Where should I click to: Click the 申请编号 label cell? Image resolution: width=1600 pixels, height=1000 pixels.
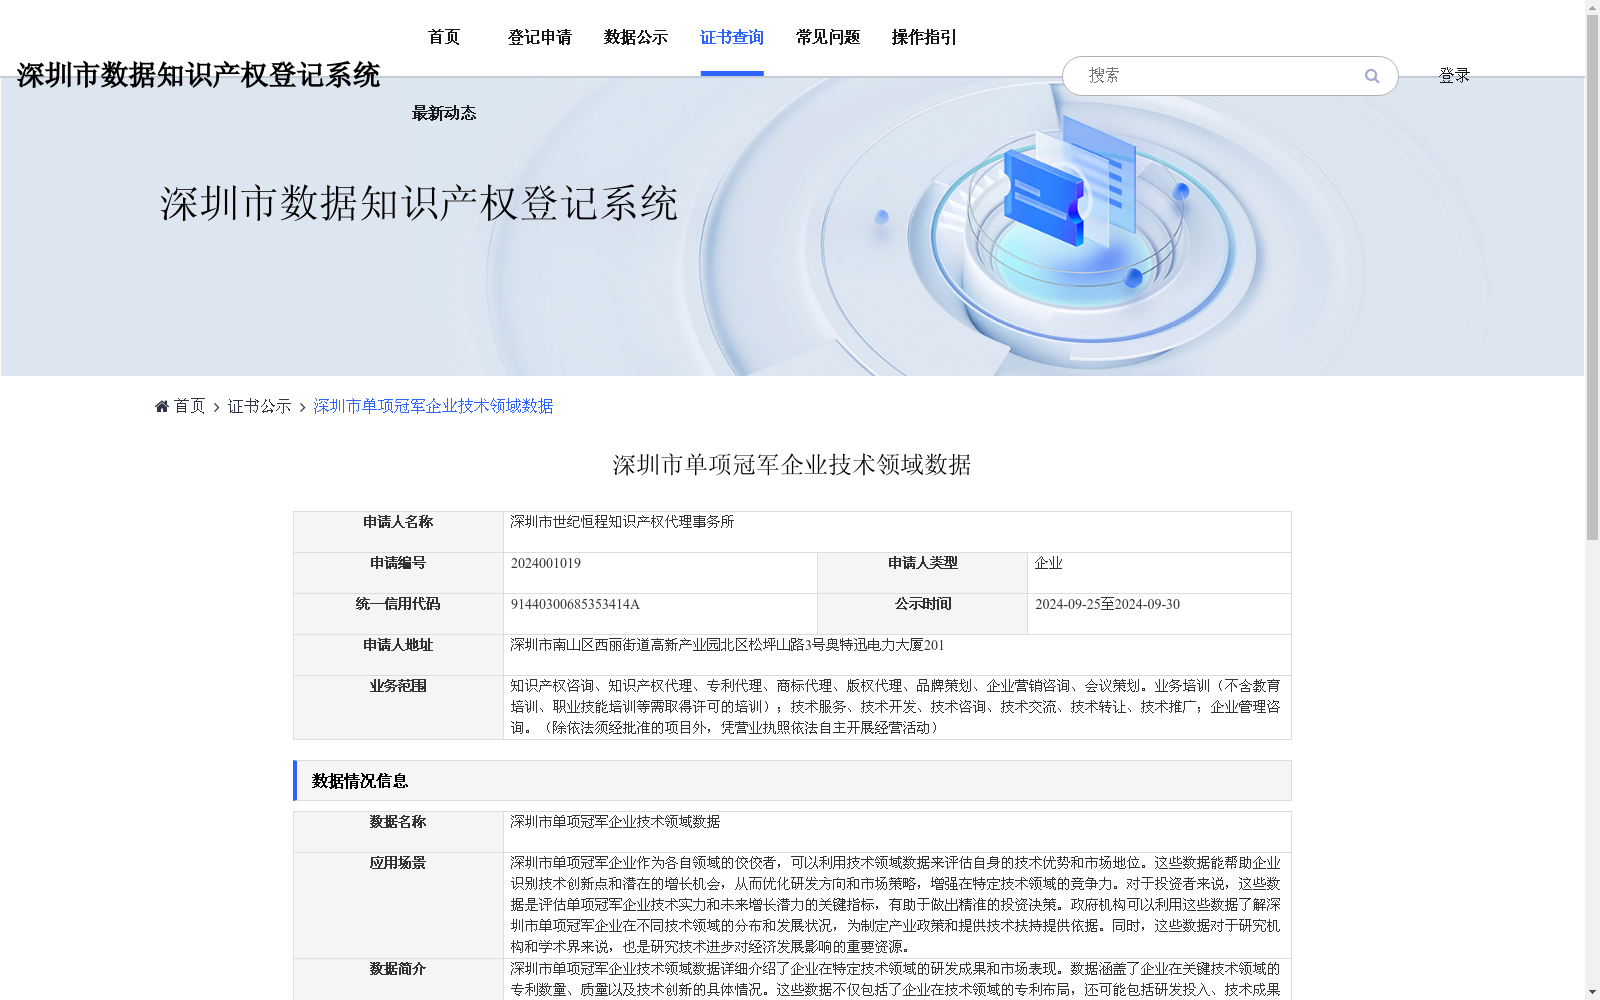click(x=398, y=573)
